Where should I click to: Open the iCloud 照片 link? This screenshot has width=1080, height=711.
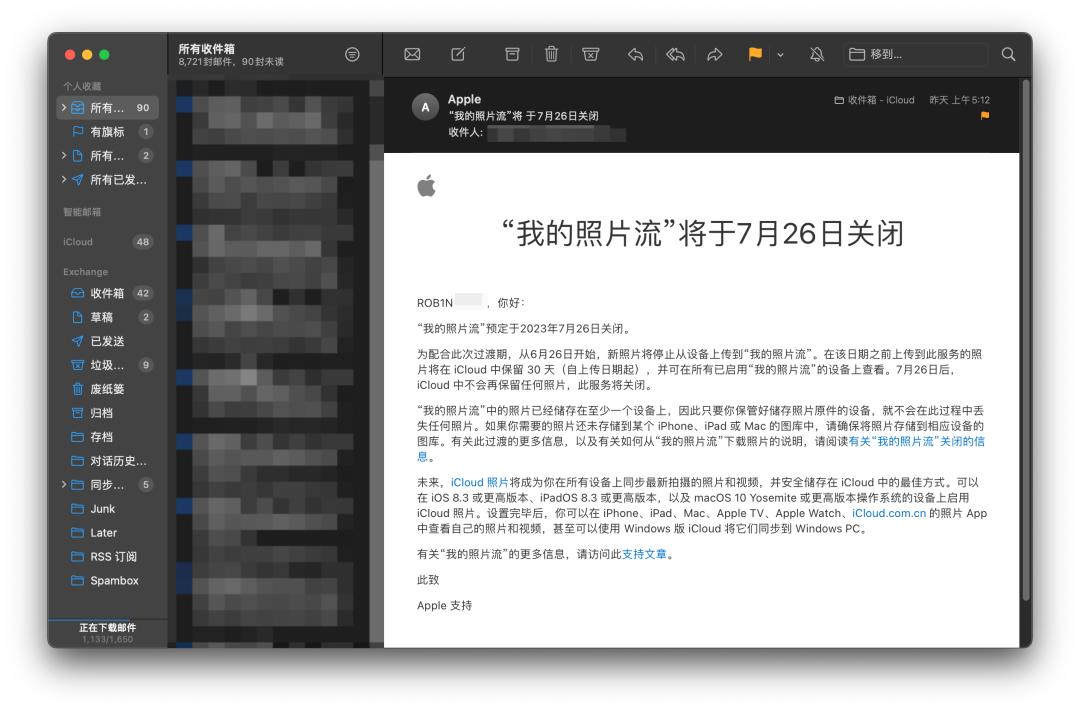click(x=479, y=482)
